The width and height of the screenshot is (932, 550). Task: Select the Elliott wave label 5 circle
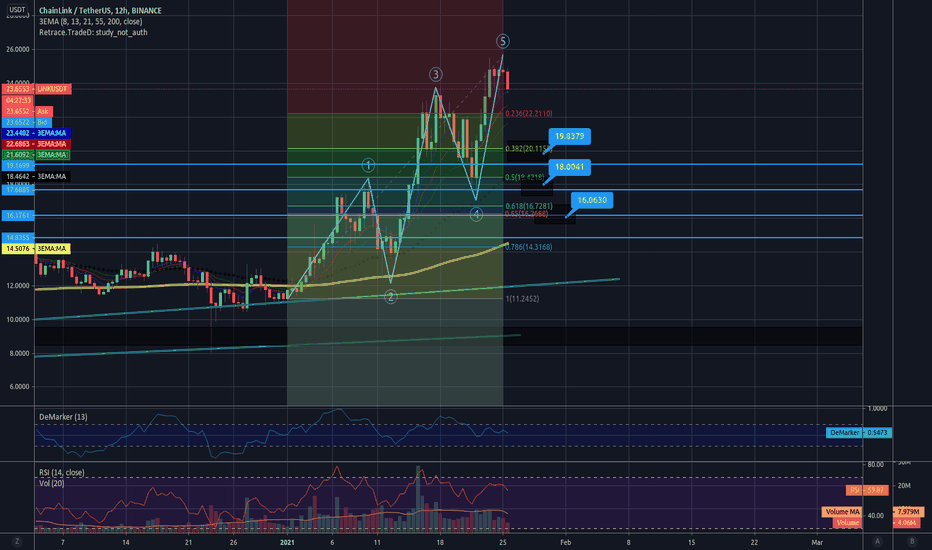pos(503,41)
